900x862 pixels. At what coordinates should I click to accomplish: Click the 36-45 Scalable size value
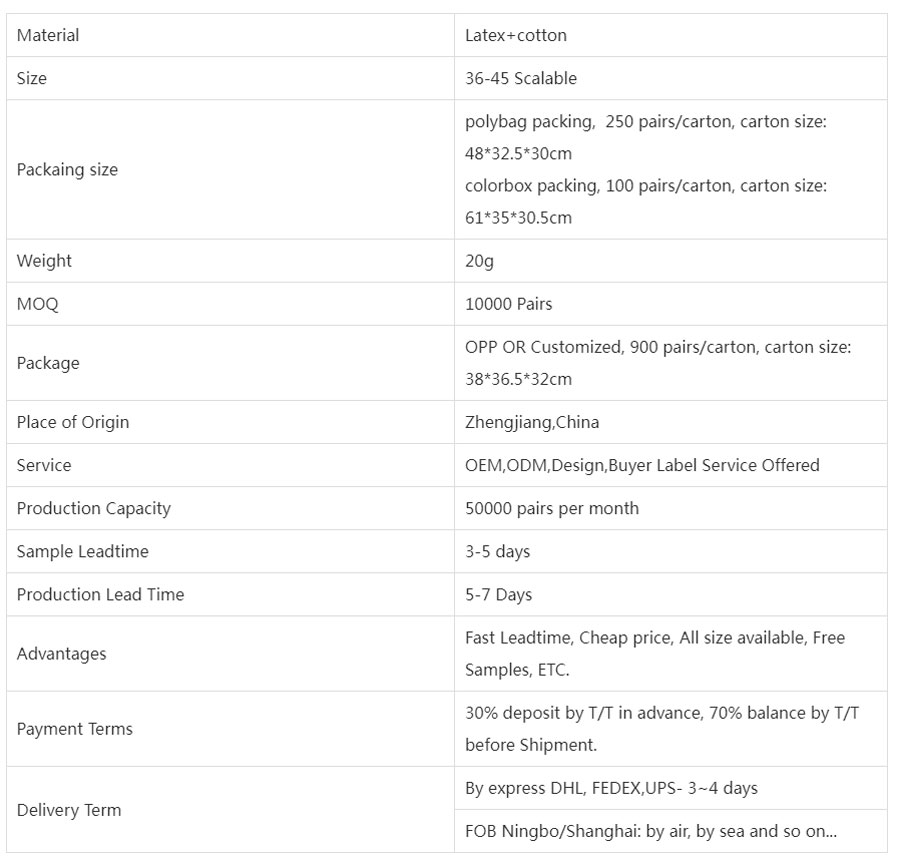click(x=521, y=78)
